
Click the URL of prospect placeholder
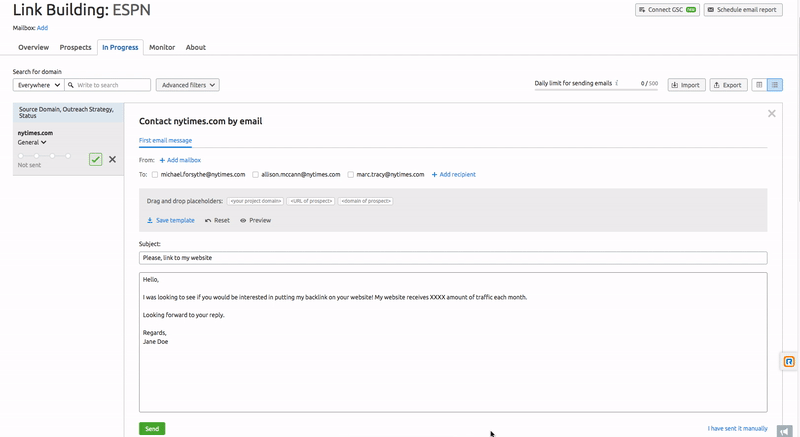pos(311,201)
